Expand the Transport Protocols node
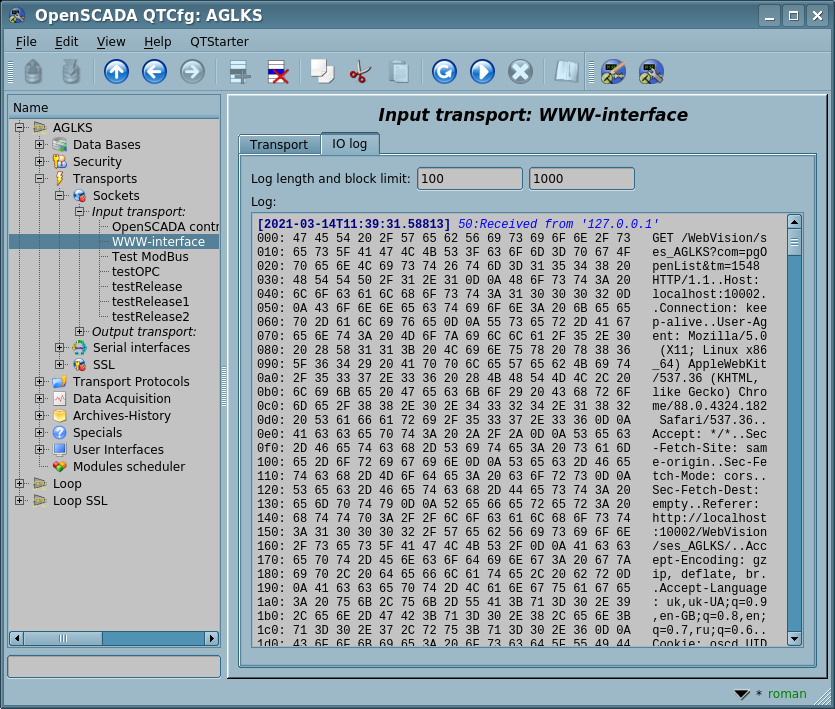The height and width of the screenshot is (709, 835). click(x=39, y=381)
